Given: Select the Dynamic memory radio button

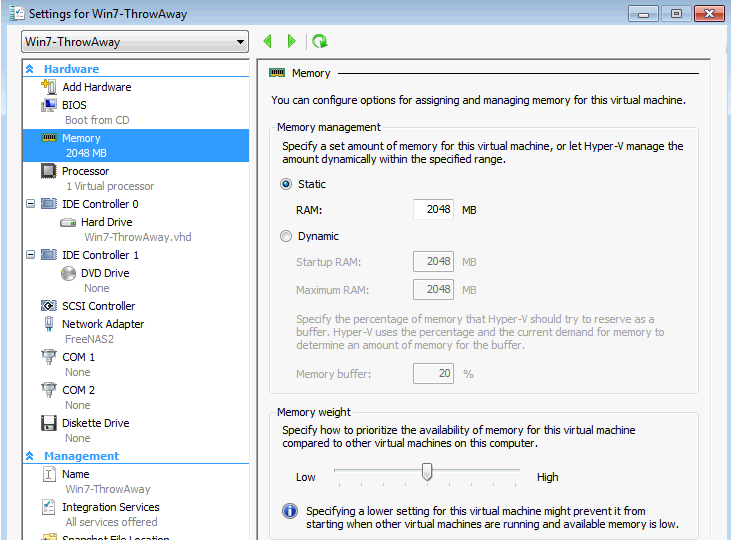Looking at the screenshot, I should coord(286,236).
